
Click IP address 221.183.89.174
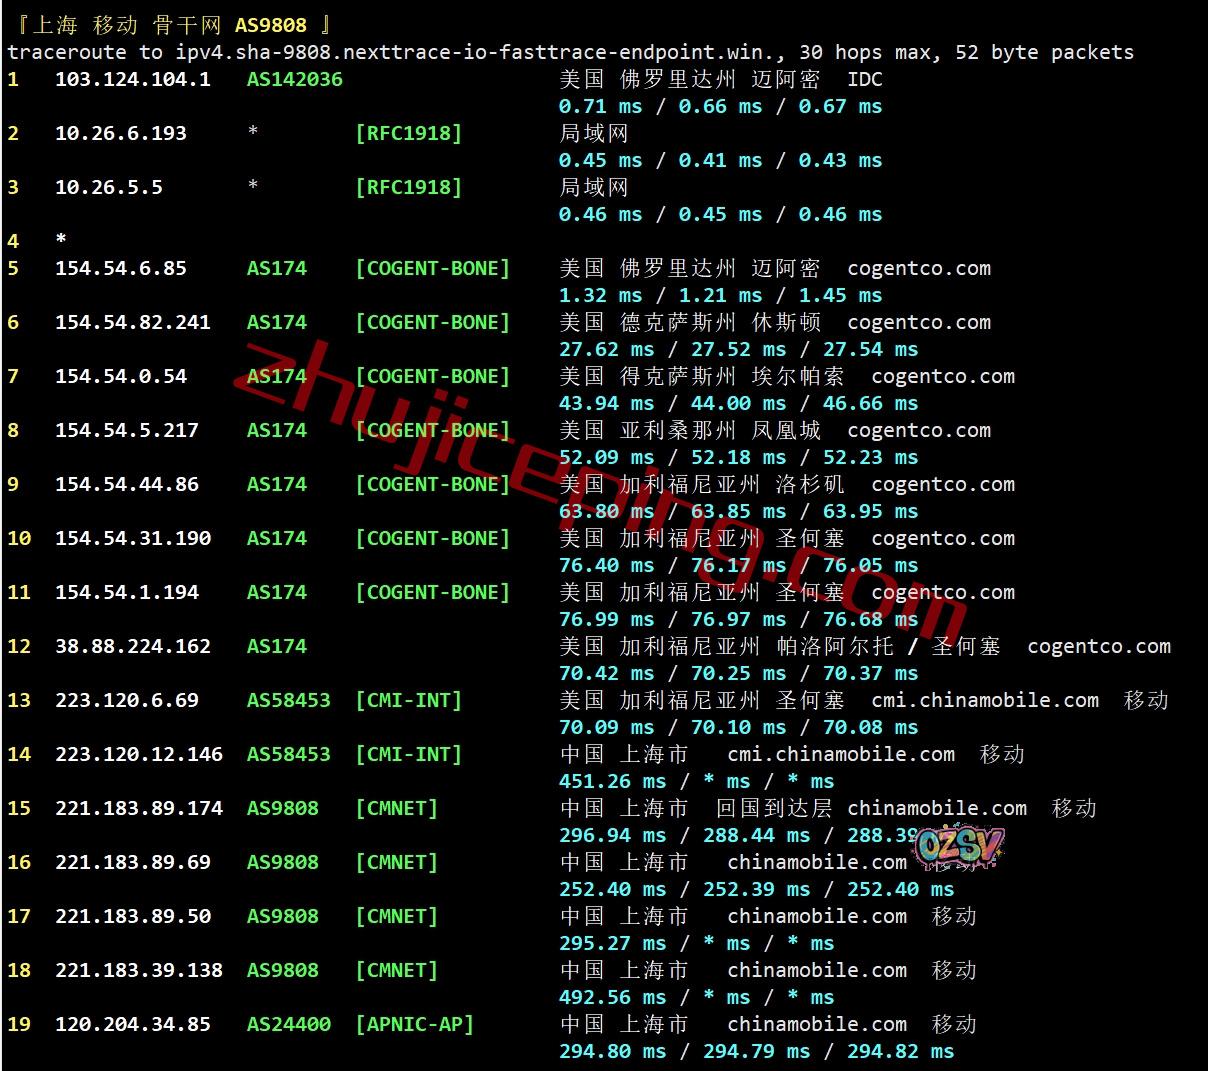pos(138,808)
